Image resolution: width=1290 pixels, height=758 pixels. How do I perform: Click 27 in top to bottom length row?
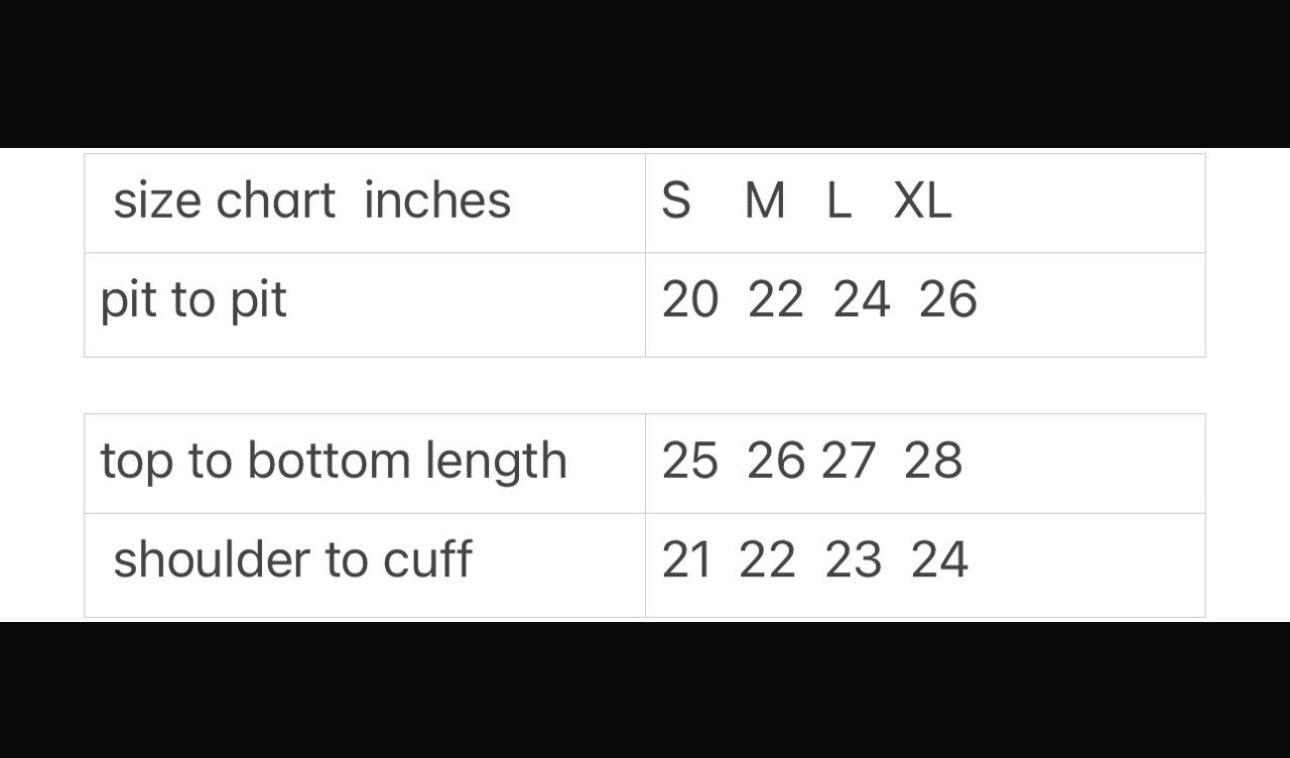[848, 461]
